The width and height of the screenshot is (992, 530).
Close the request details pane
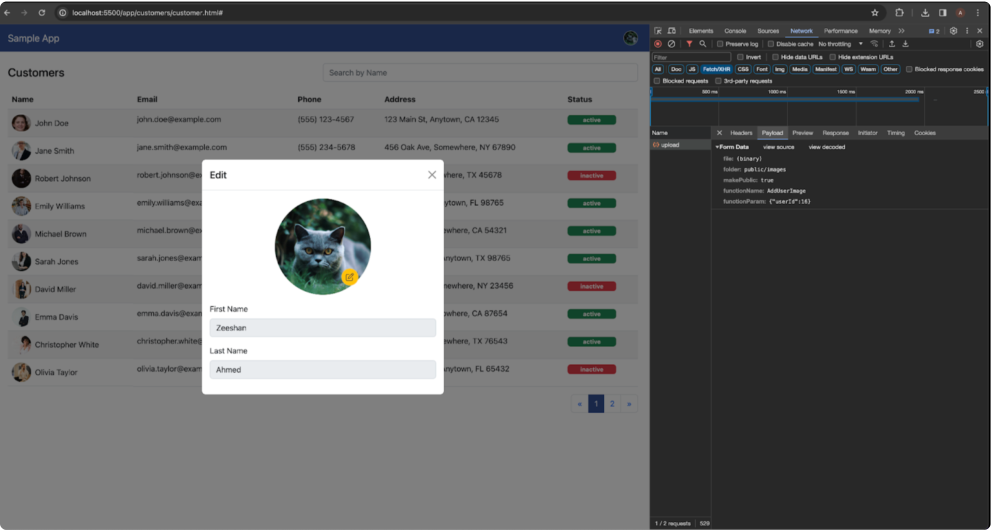(x=719, y=133)
